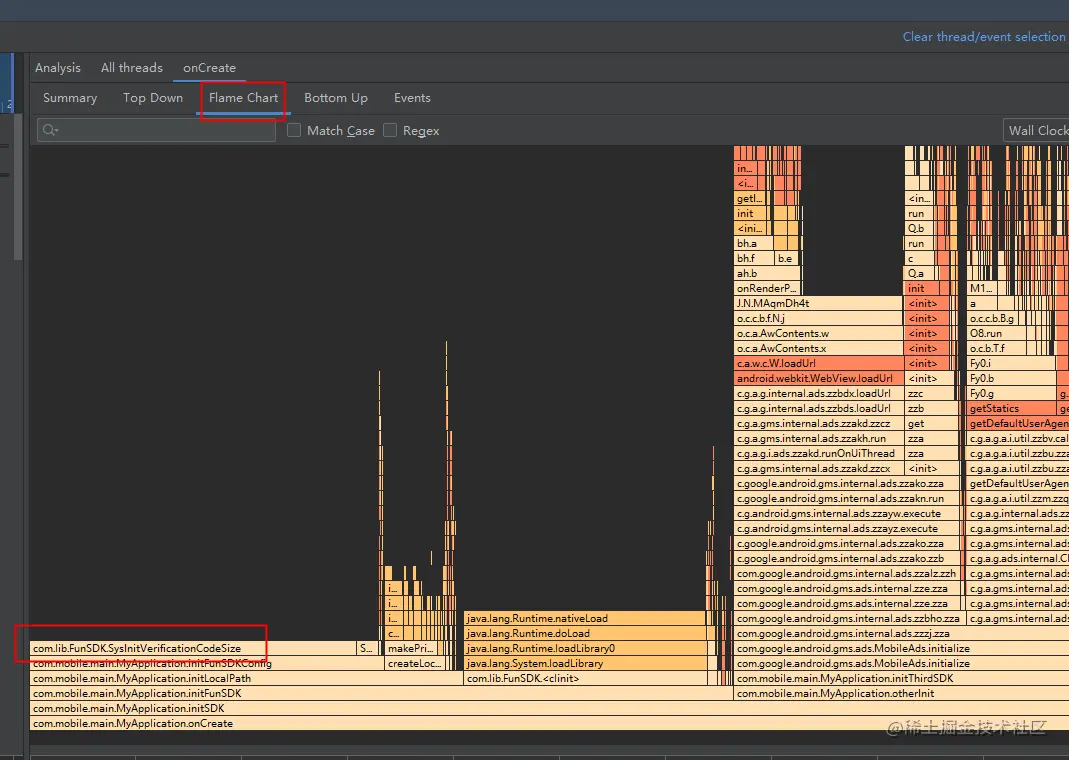This screenshot has height=760, width=1069.
Task: Select MyApplication.initThirdSDK frame
Action: [x=901, y=678]
